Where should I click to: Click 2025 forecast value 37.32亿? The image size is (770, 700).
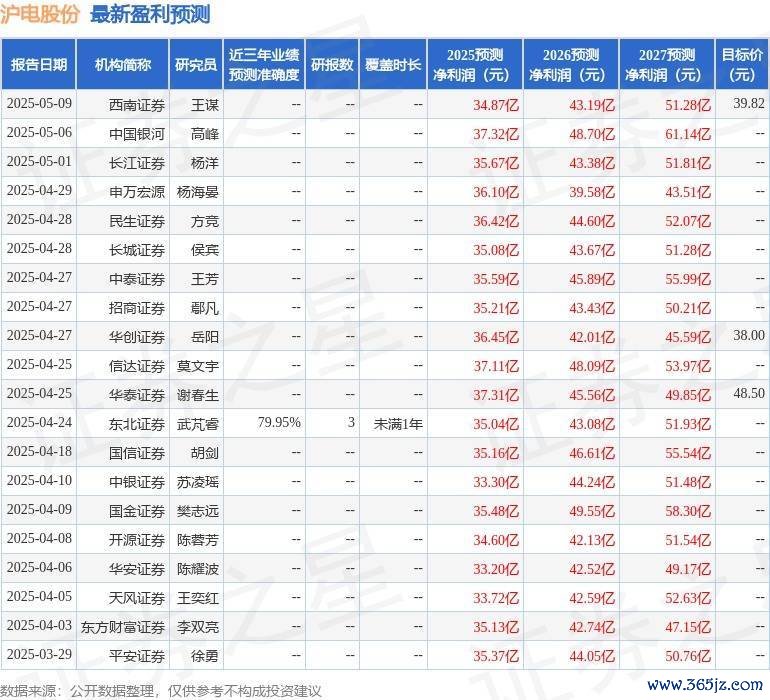[496, 134]
